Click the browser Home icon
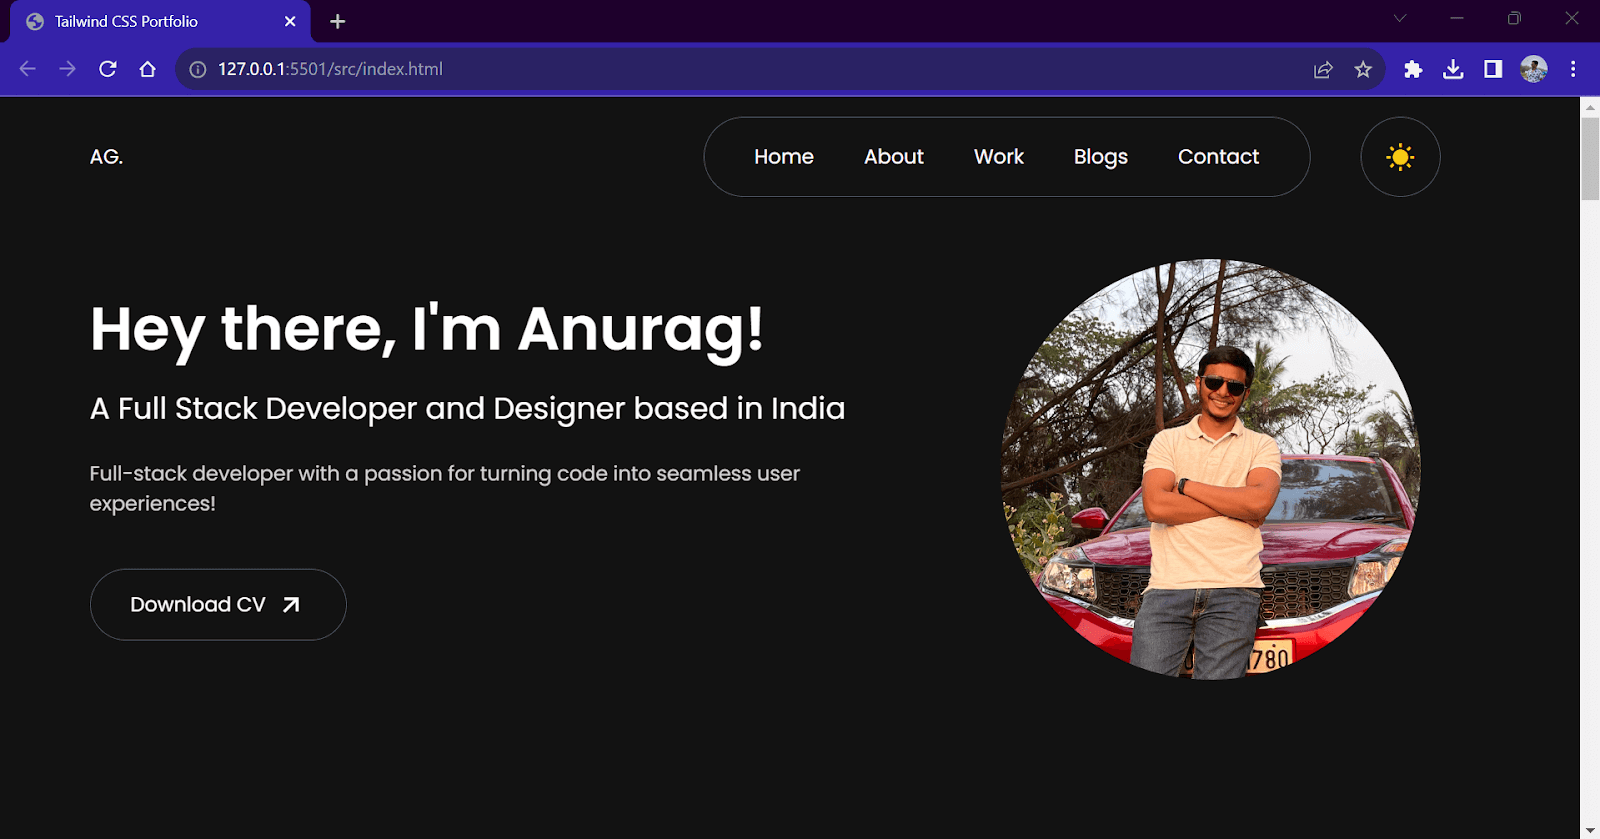The width and height of the screenshot is (1600, 839). [148, 69]
